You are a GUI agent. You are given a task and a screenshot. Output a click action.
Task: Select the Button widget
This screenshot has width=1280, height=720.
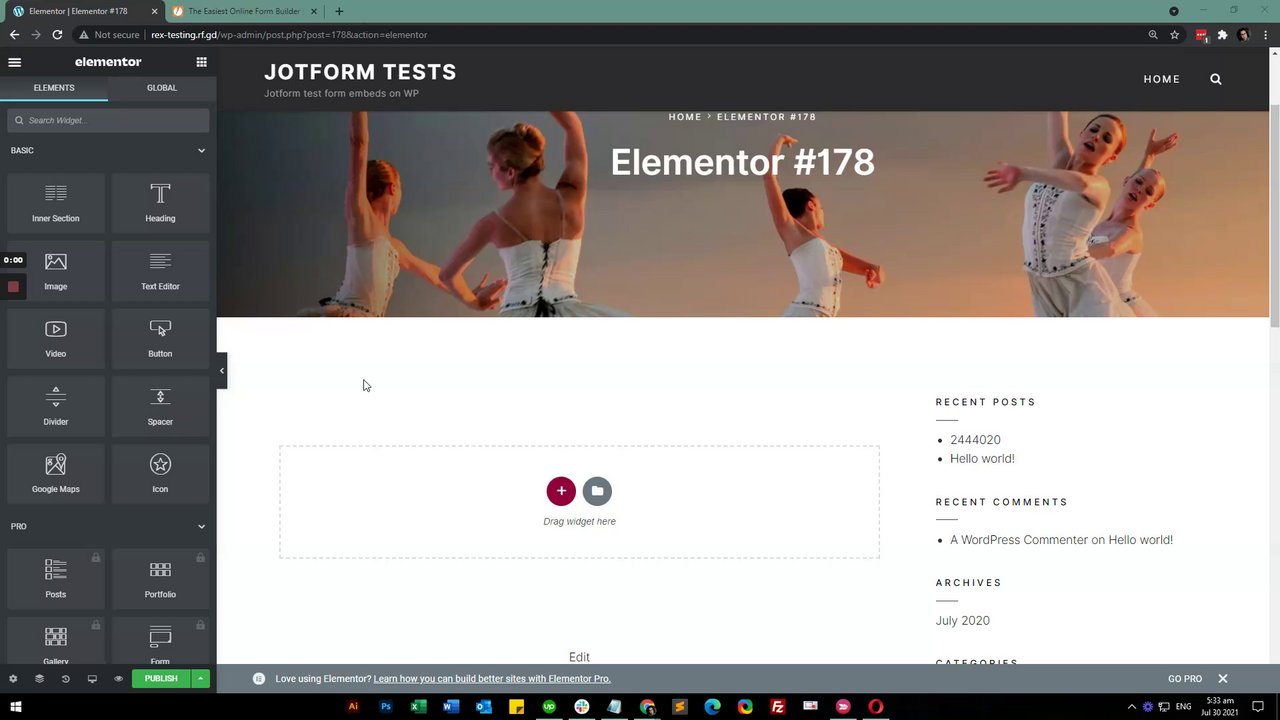(x=160, y=339)
